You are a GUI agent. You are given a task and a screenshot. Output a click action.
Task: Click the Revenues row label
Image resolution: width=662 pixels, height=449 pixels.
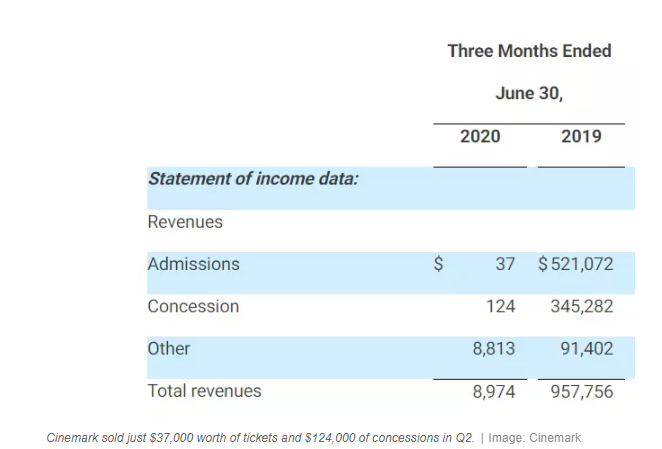[185, 222]
